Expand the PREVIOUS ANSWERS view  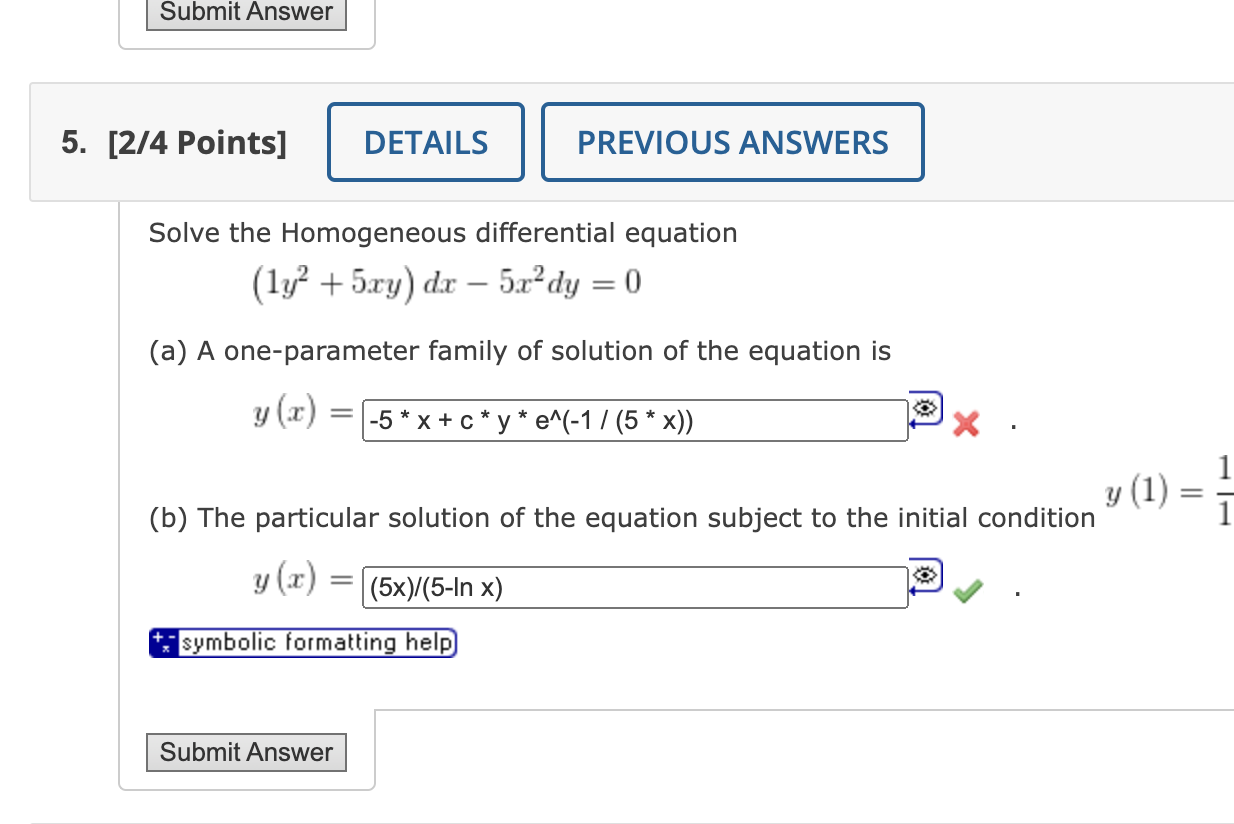[x=732, y=142]
